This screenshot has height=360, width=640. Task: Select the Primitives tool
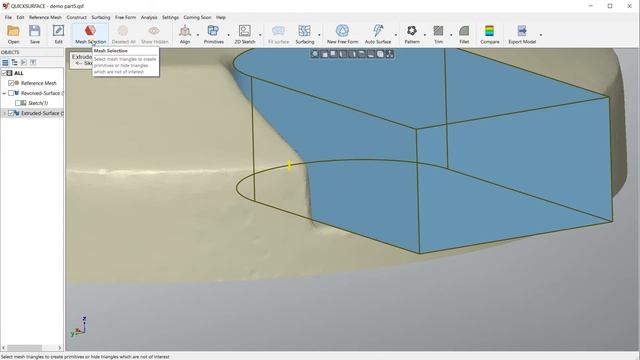click(x=213, y=34)
